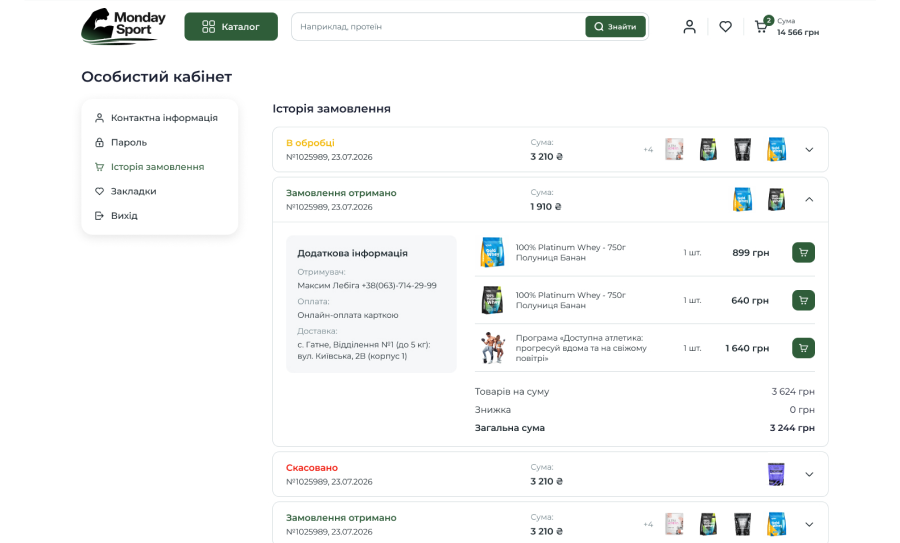Open the Каталог menu button

click(231, 26)
